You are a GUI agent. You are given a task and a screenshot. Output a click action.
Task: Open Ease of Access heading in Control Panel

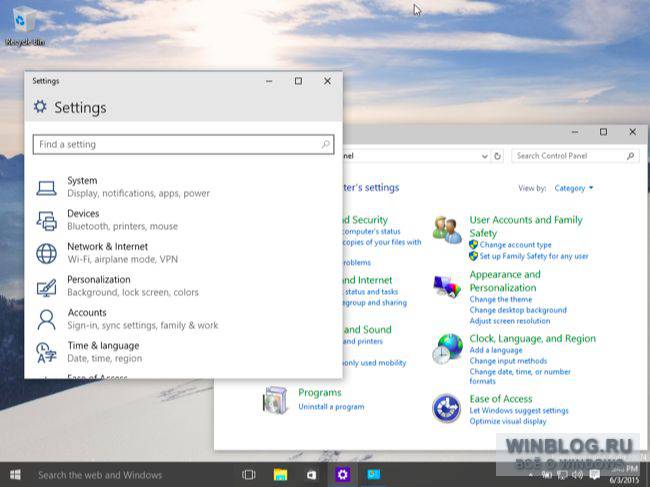pos(501,399)
